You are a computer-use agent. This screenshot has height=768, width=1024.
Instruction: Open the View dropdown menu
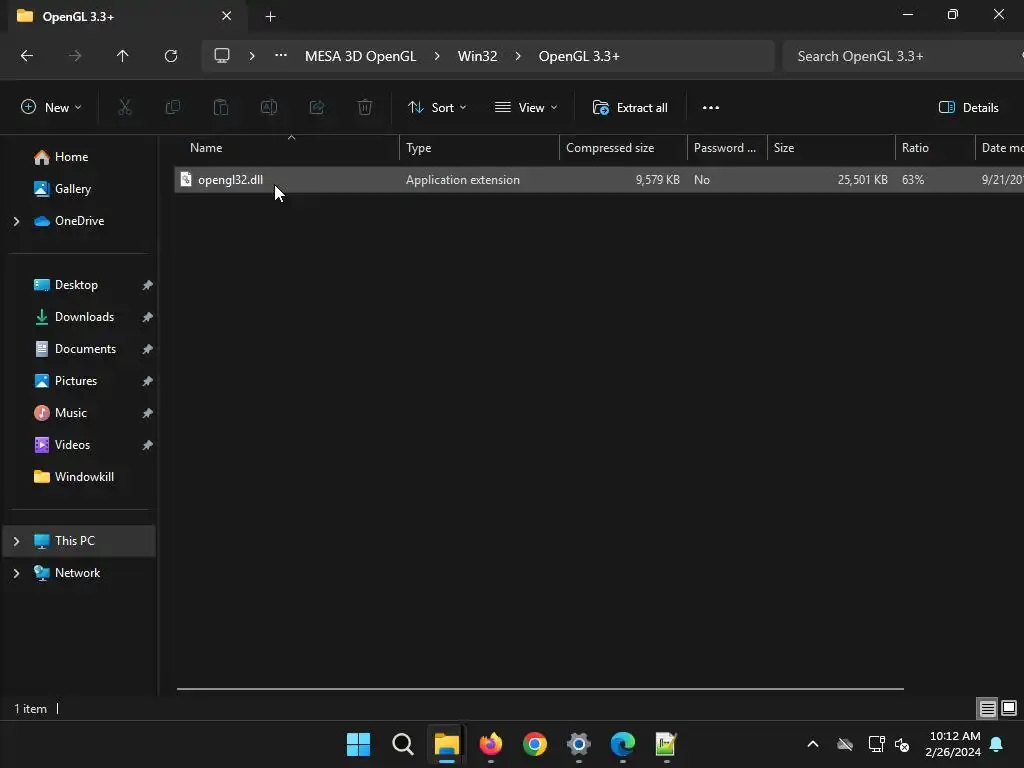(526, 108)
